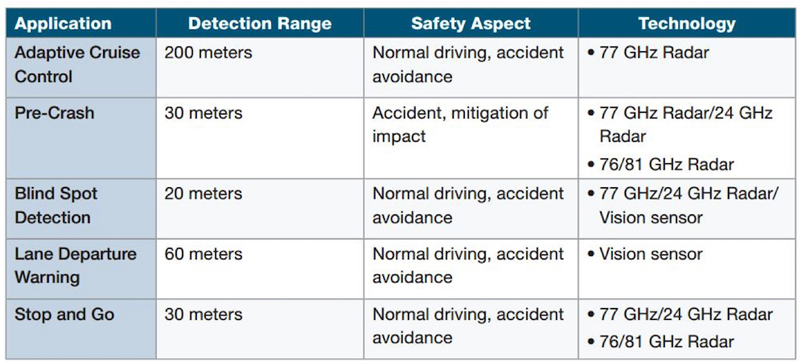Click Pre-Crash's 76/81 GHz Radar bullet
This screenshot has width=800, height=364.
pyautogui.click(x=660, y=164)
